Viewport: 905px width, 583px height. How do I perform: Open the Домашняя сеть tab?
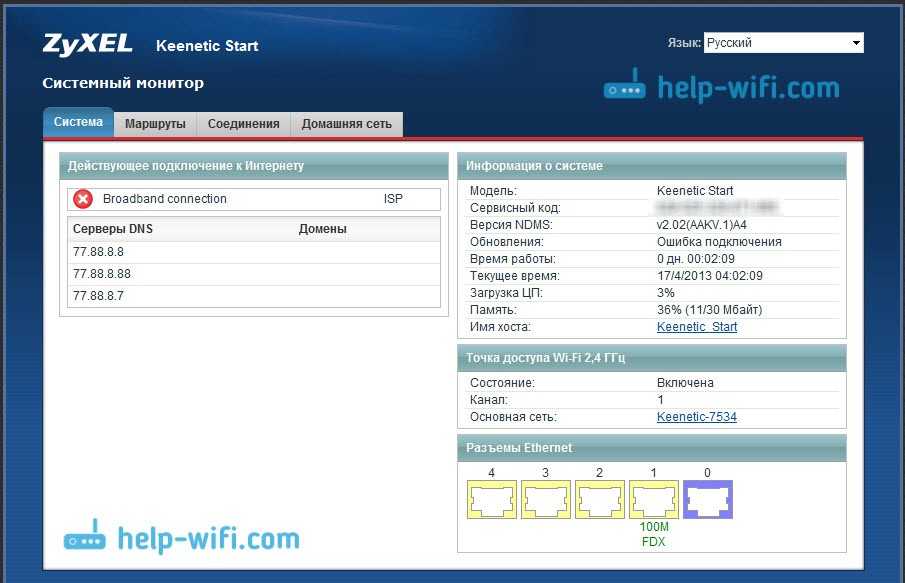tap(347, 124)
